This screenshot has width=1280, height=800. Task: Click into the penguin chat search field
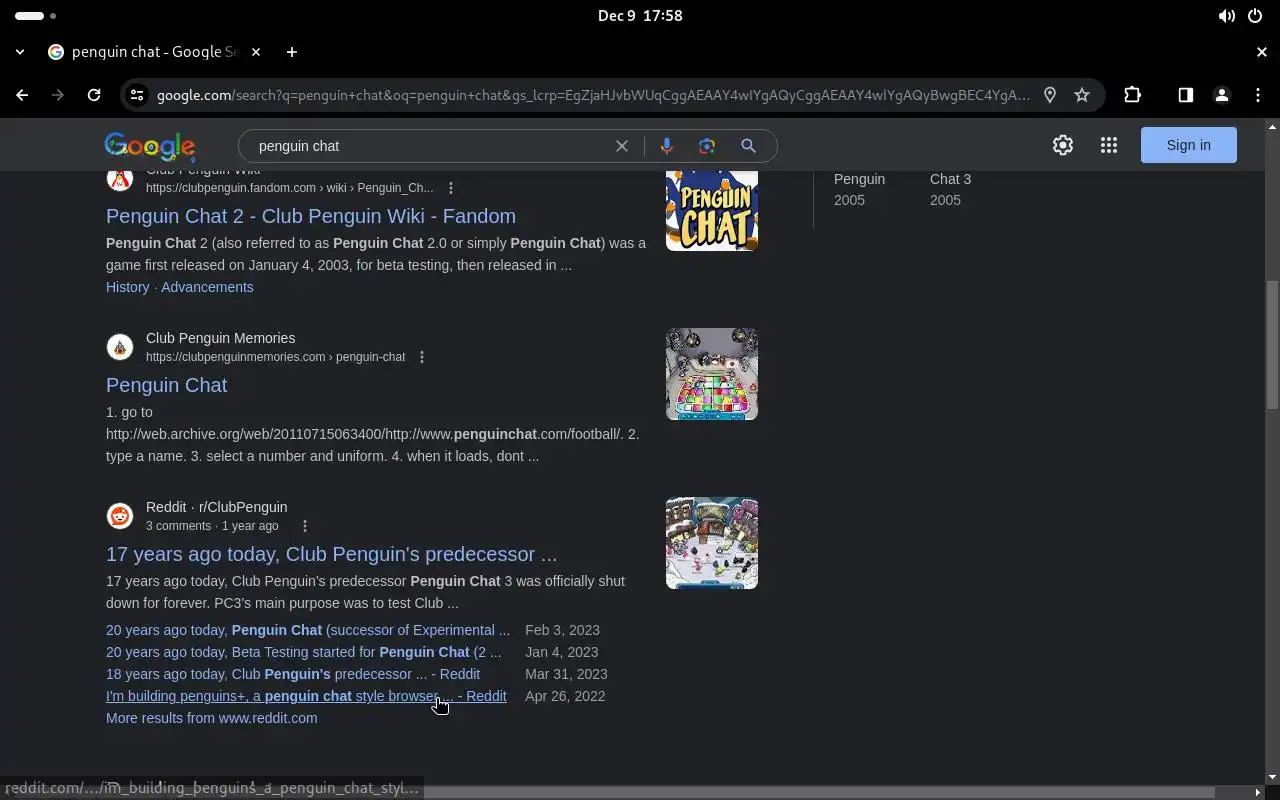(430, 146)
